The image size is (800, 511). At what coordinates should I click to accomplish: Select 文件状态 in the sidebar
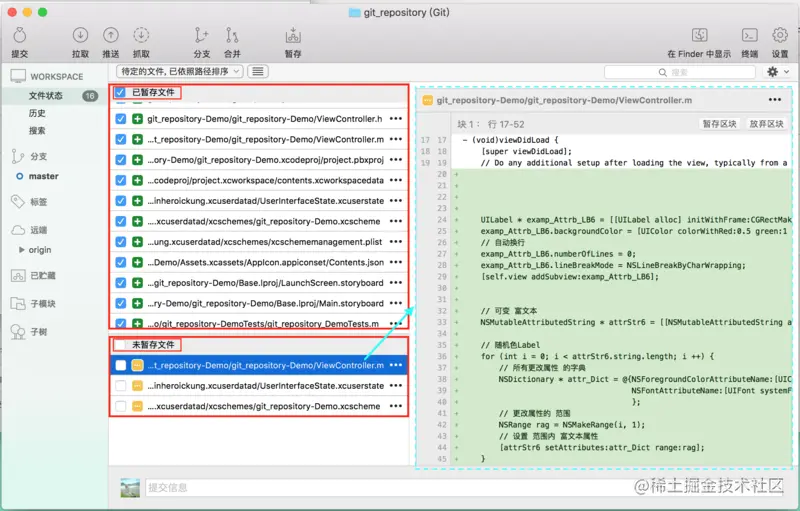[45, 95]
